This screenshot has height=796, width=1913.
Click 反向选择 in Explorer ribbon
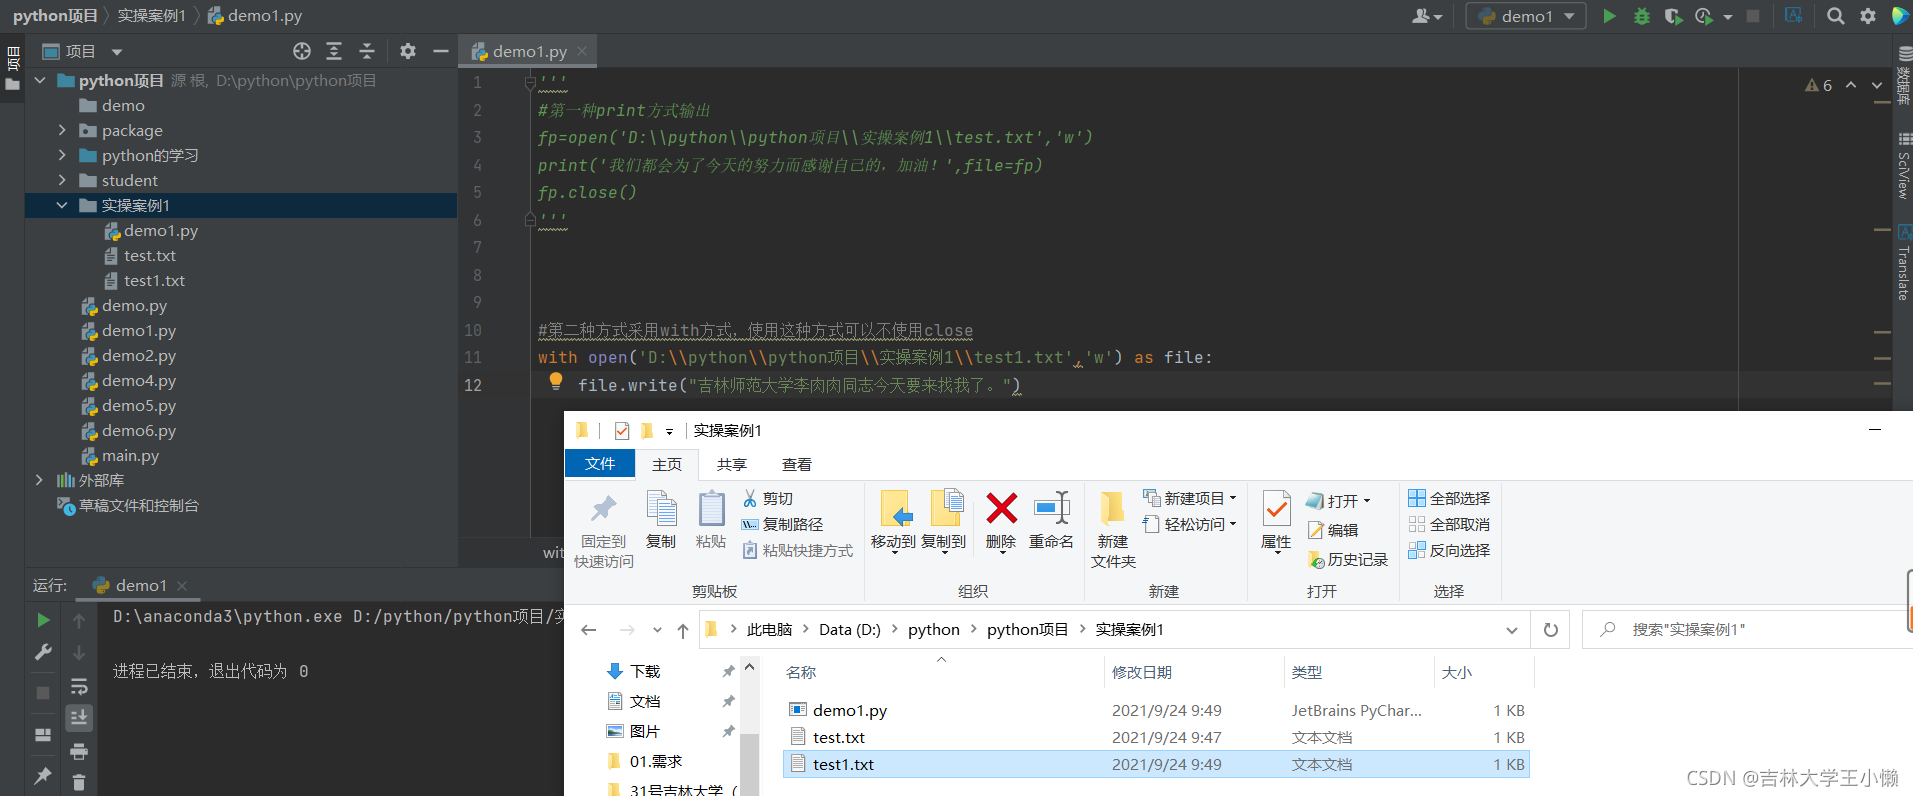(x=1449, y=550)
